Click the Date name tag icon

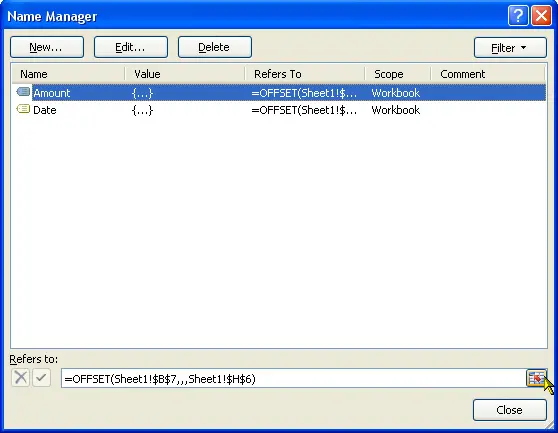pos(23,109)
